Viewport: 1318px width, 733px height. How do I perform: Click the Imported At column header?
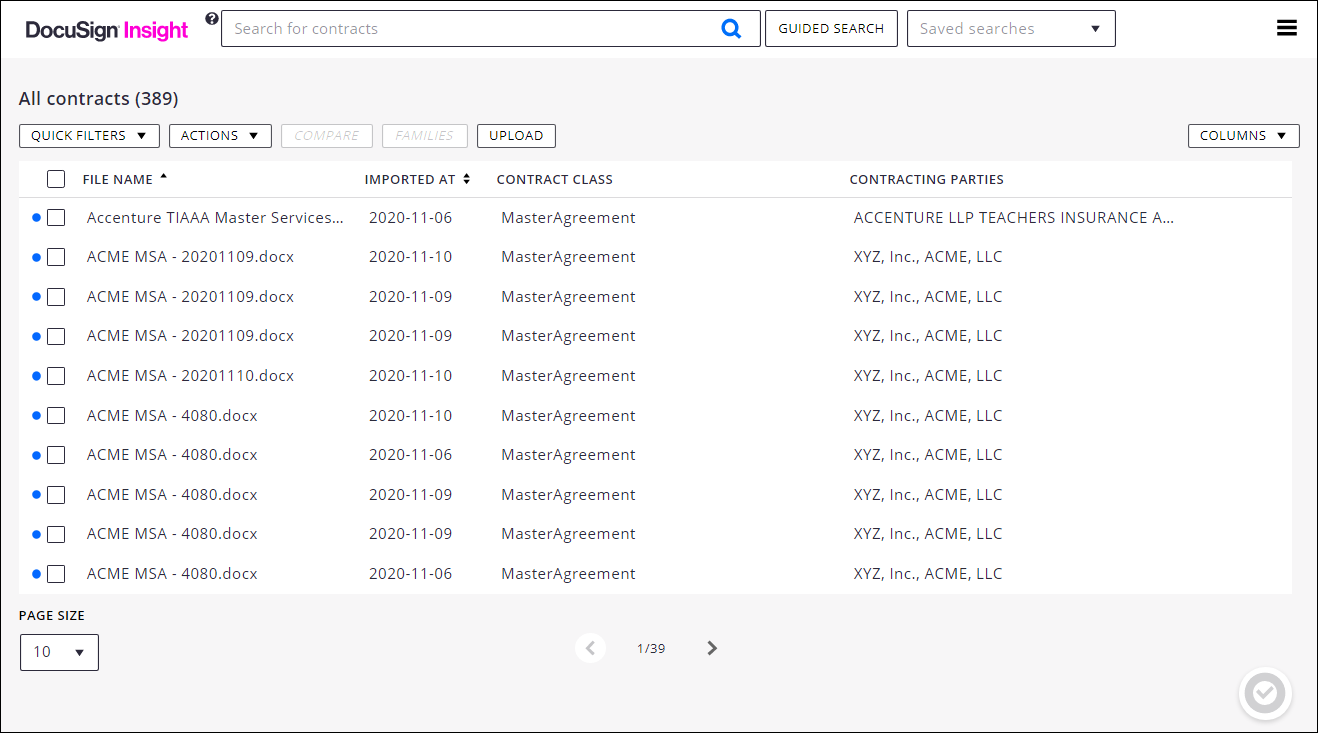[410, 180]
